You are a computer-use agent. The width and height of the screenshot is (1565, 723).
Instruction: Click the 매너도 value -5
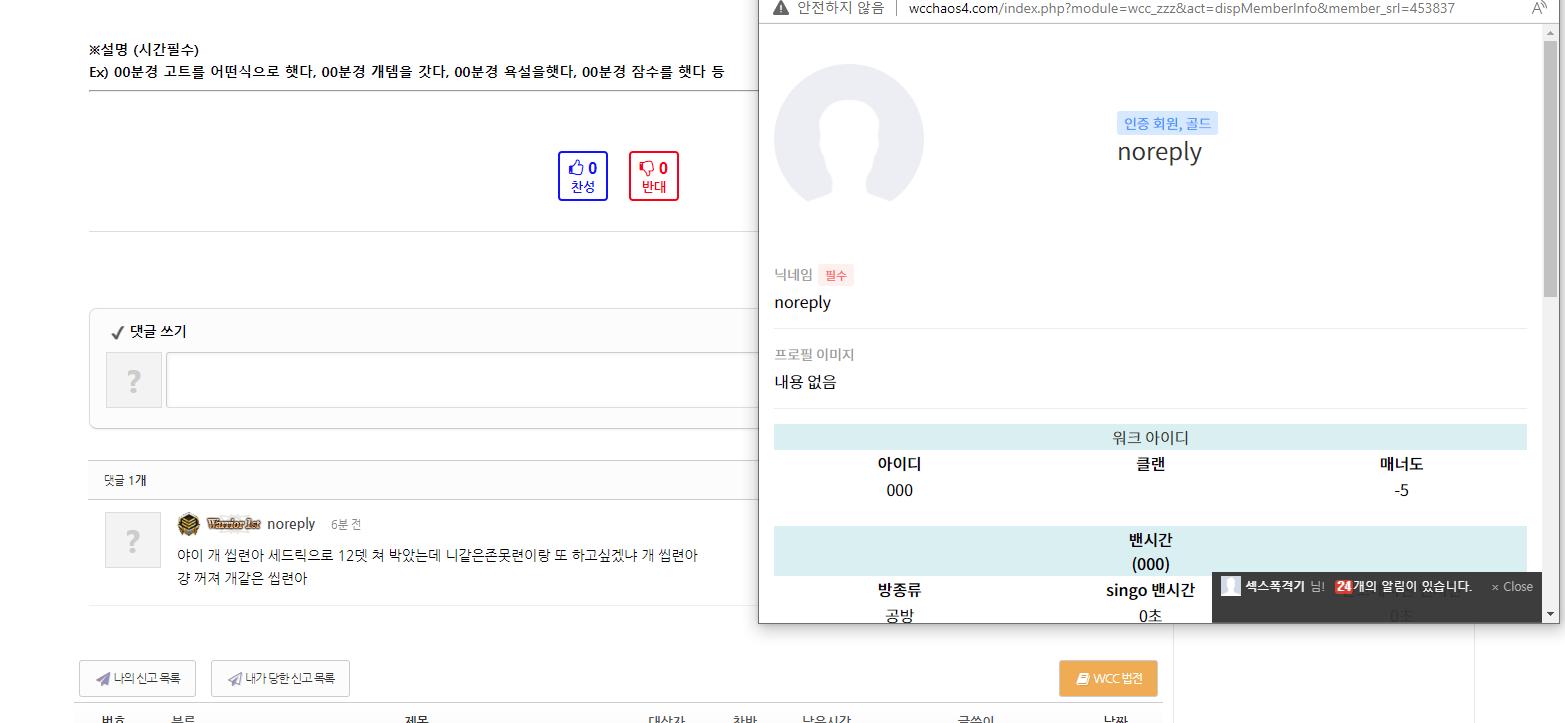pyautogui.click(x=1401, y=490)
